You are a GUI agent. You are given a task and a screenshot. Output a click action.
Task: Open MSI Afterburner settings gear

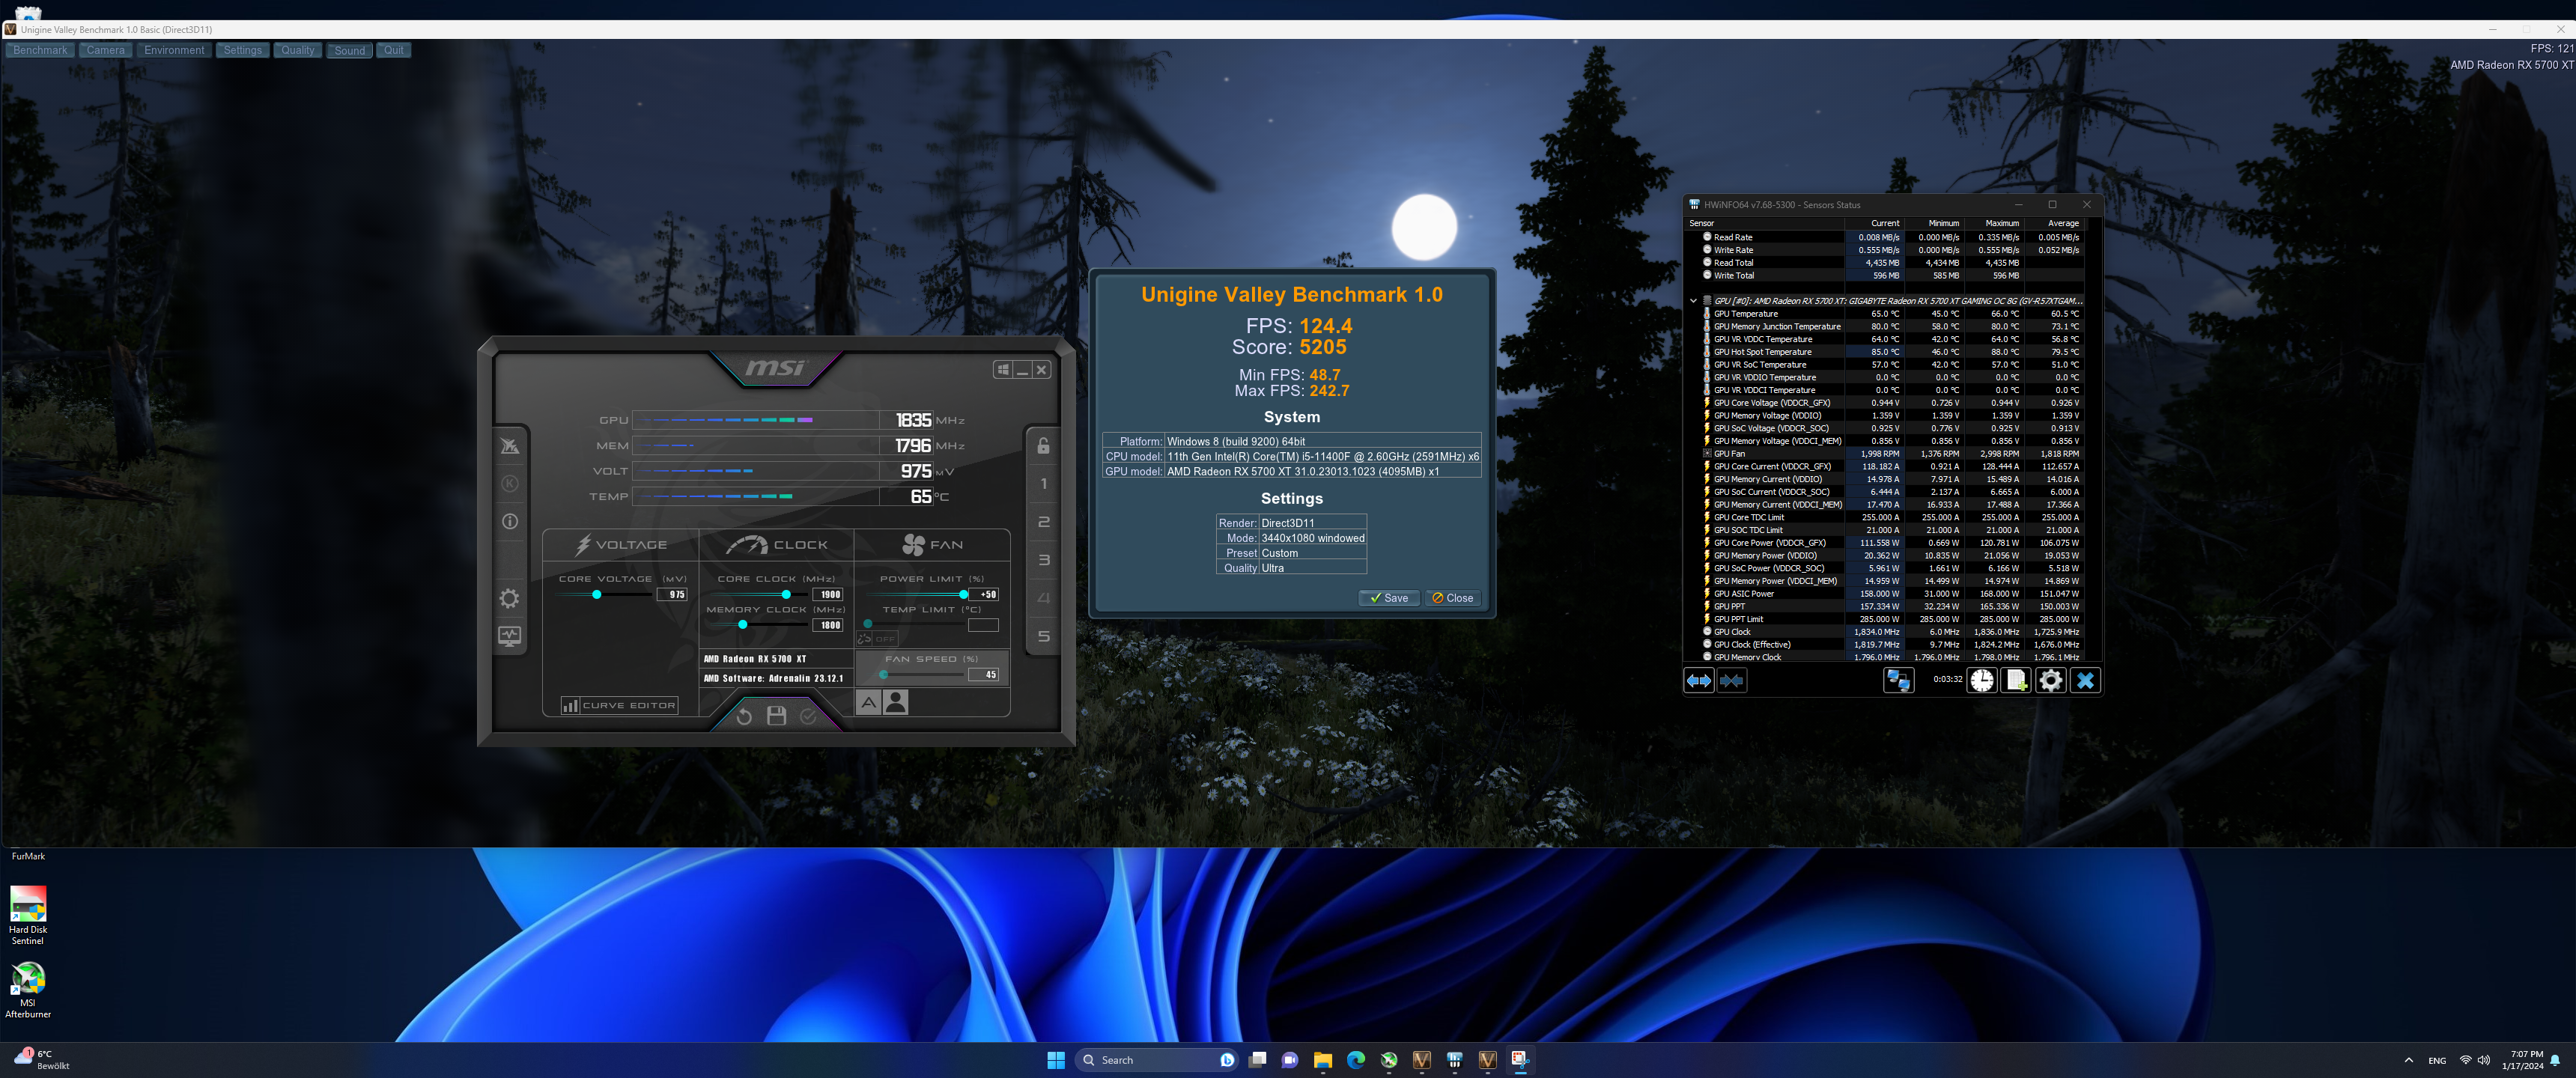pos(509,598)
